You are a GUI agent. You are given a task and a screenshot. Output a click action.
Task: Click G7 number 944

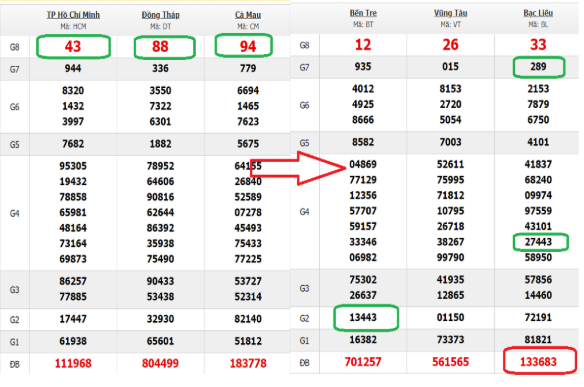[73, 69]
